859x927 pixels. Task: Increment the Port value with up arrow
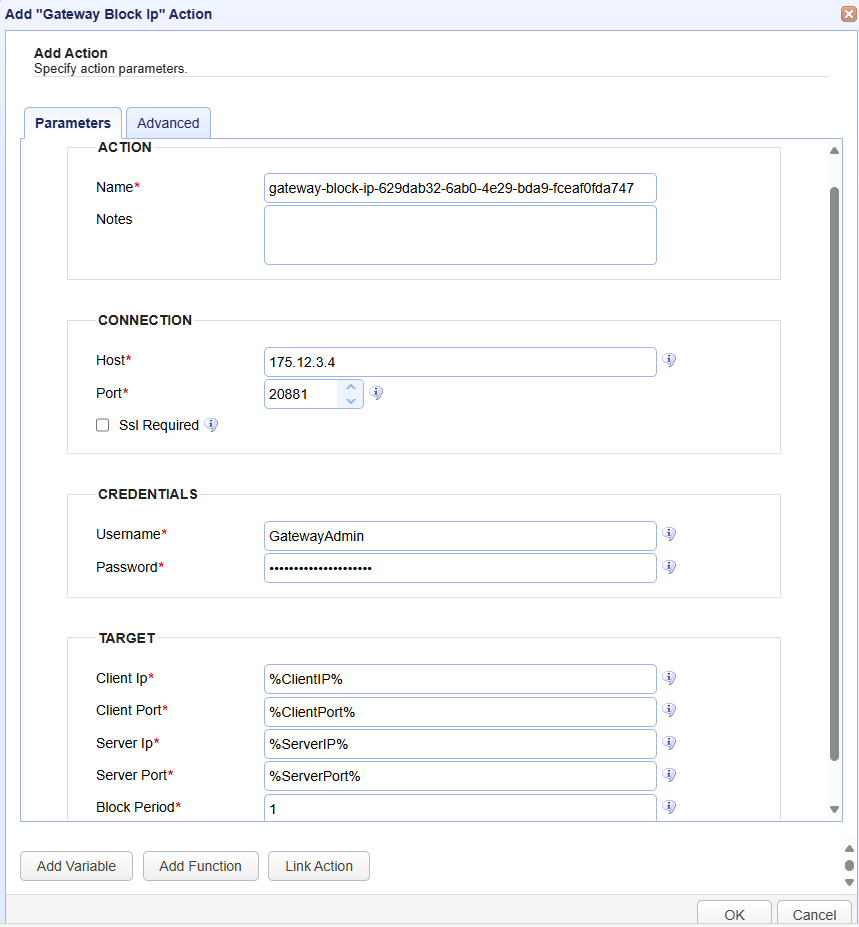[350, 387]
